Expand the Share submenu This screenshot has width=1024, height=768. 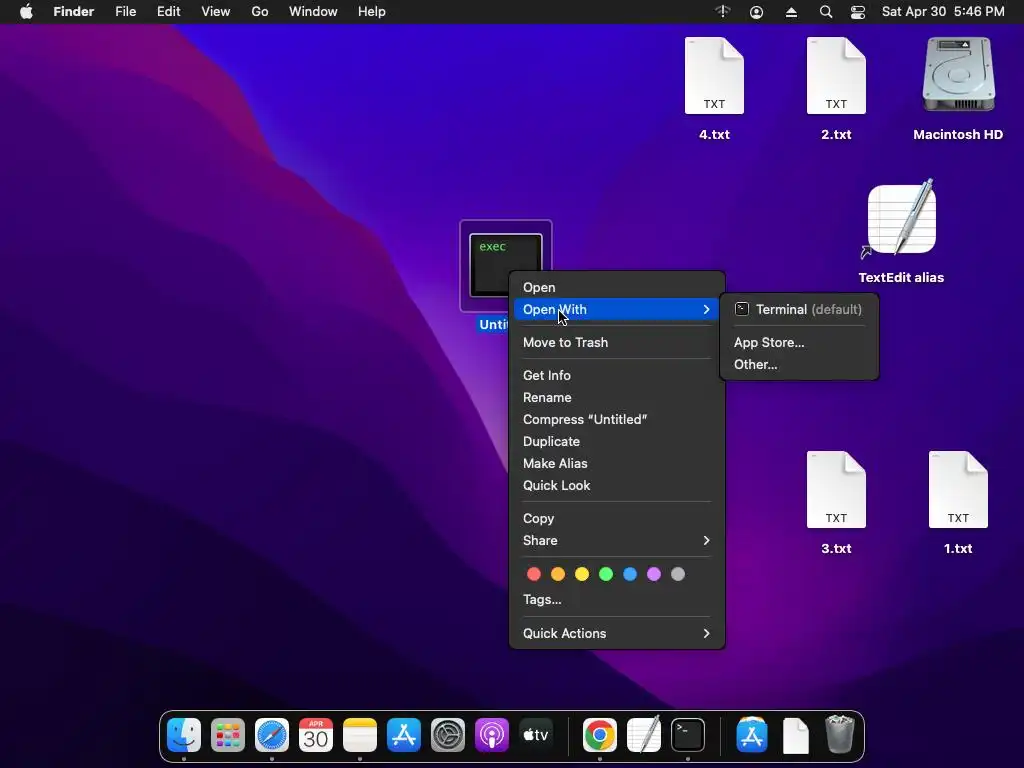coord(616,541)
